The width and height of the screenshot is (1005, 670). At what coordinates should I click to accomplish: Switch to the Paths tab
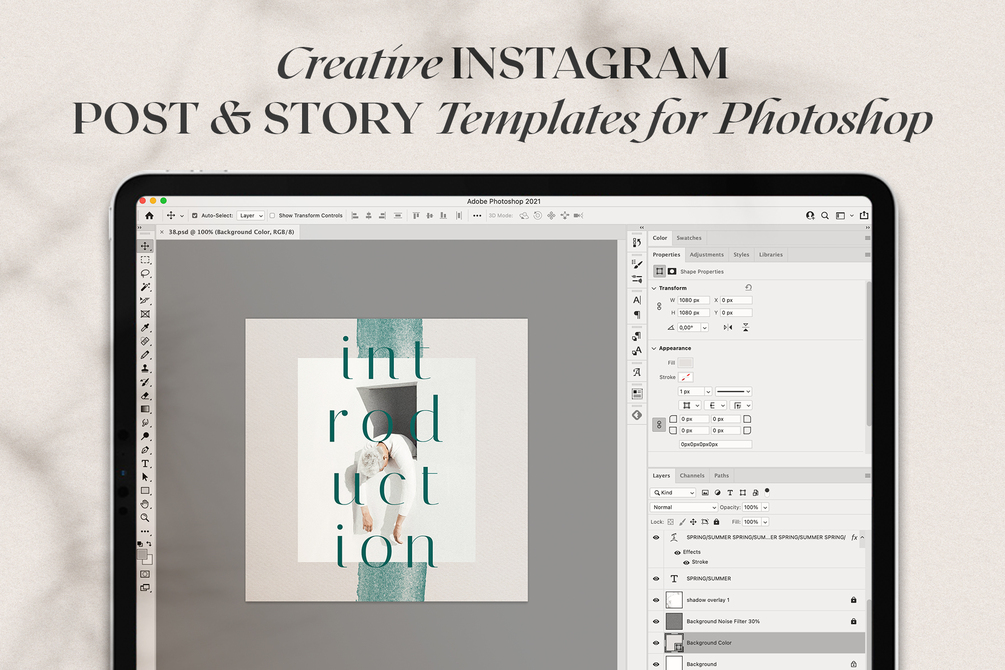click(x=721, y=476)
